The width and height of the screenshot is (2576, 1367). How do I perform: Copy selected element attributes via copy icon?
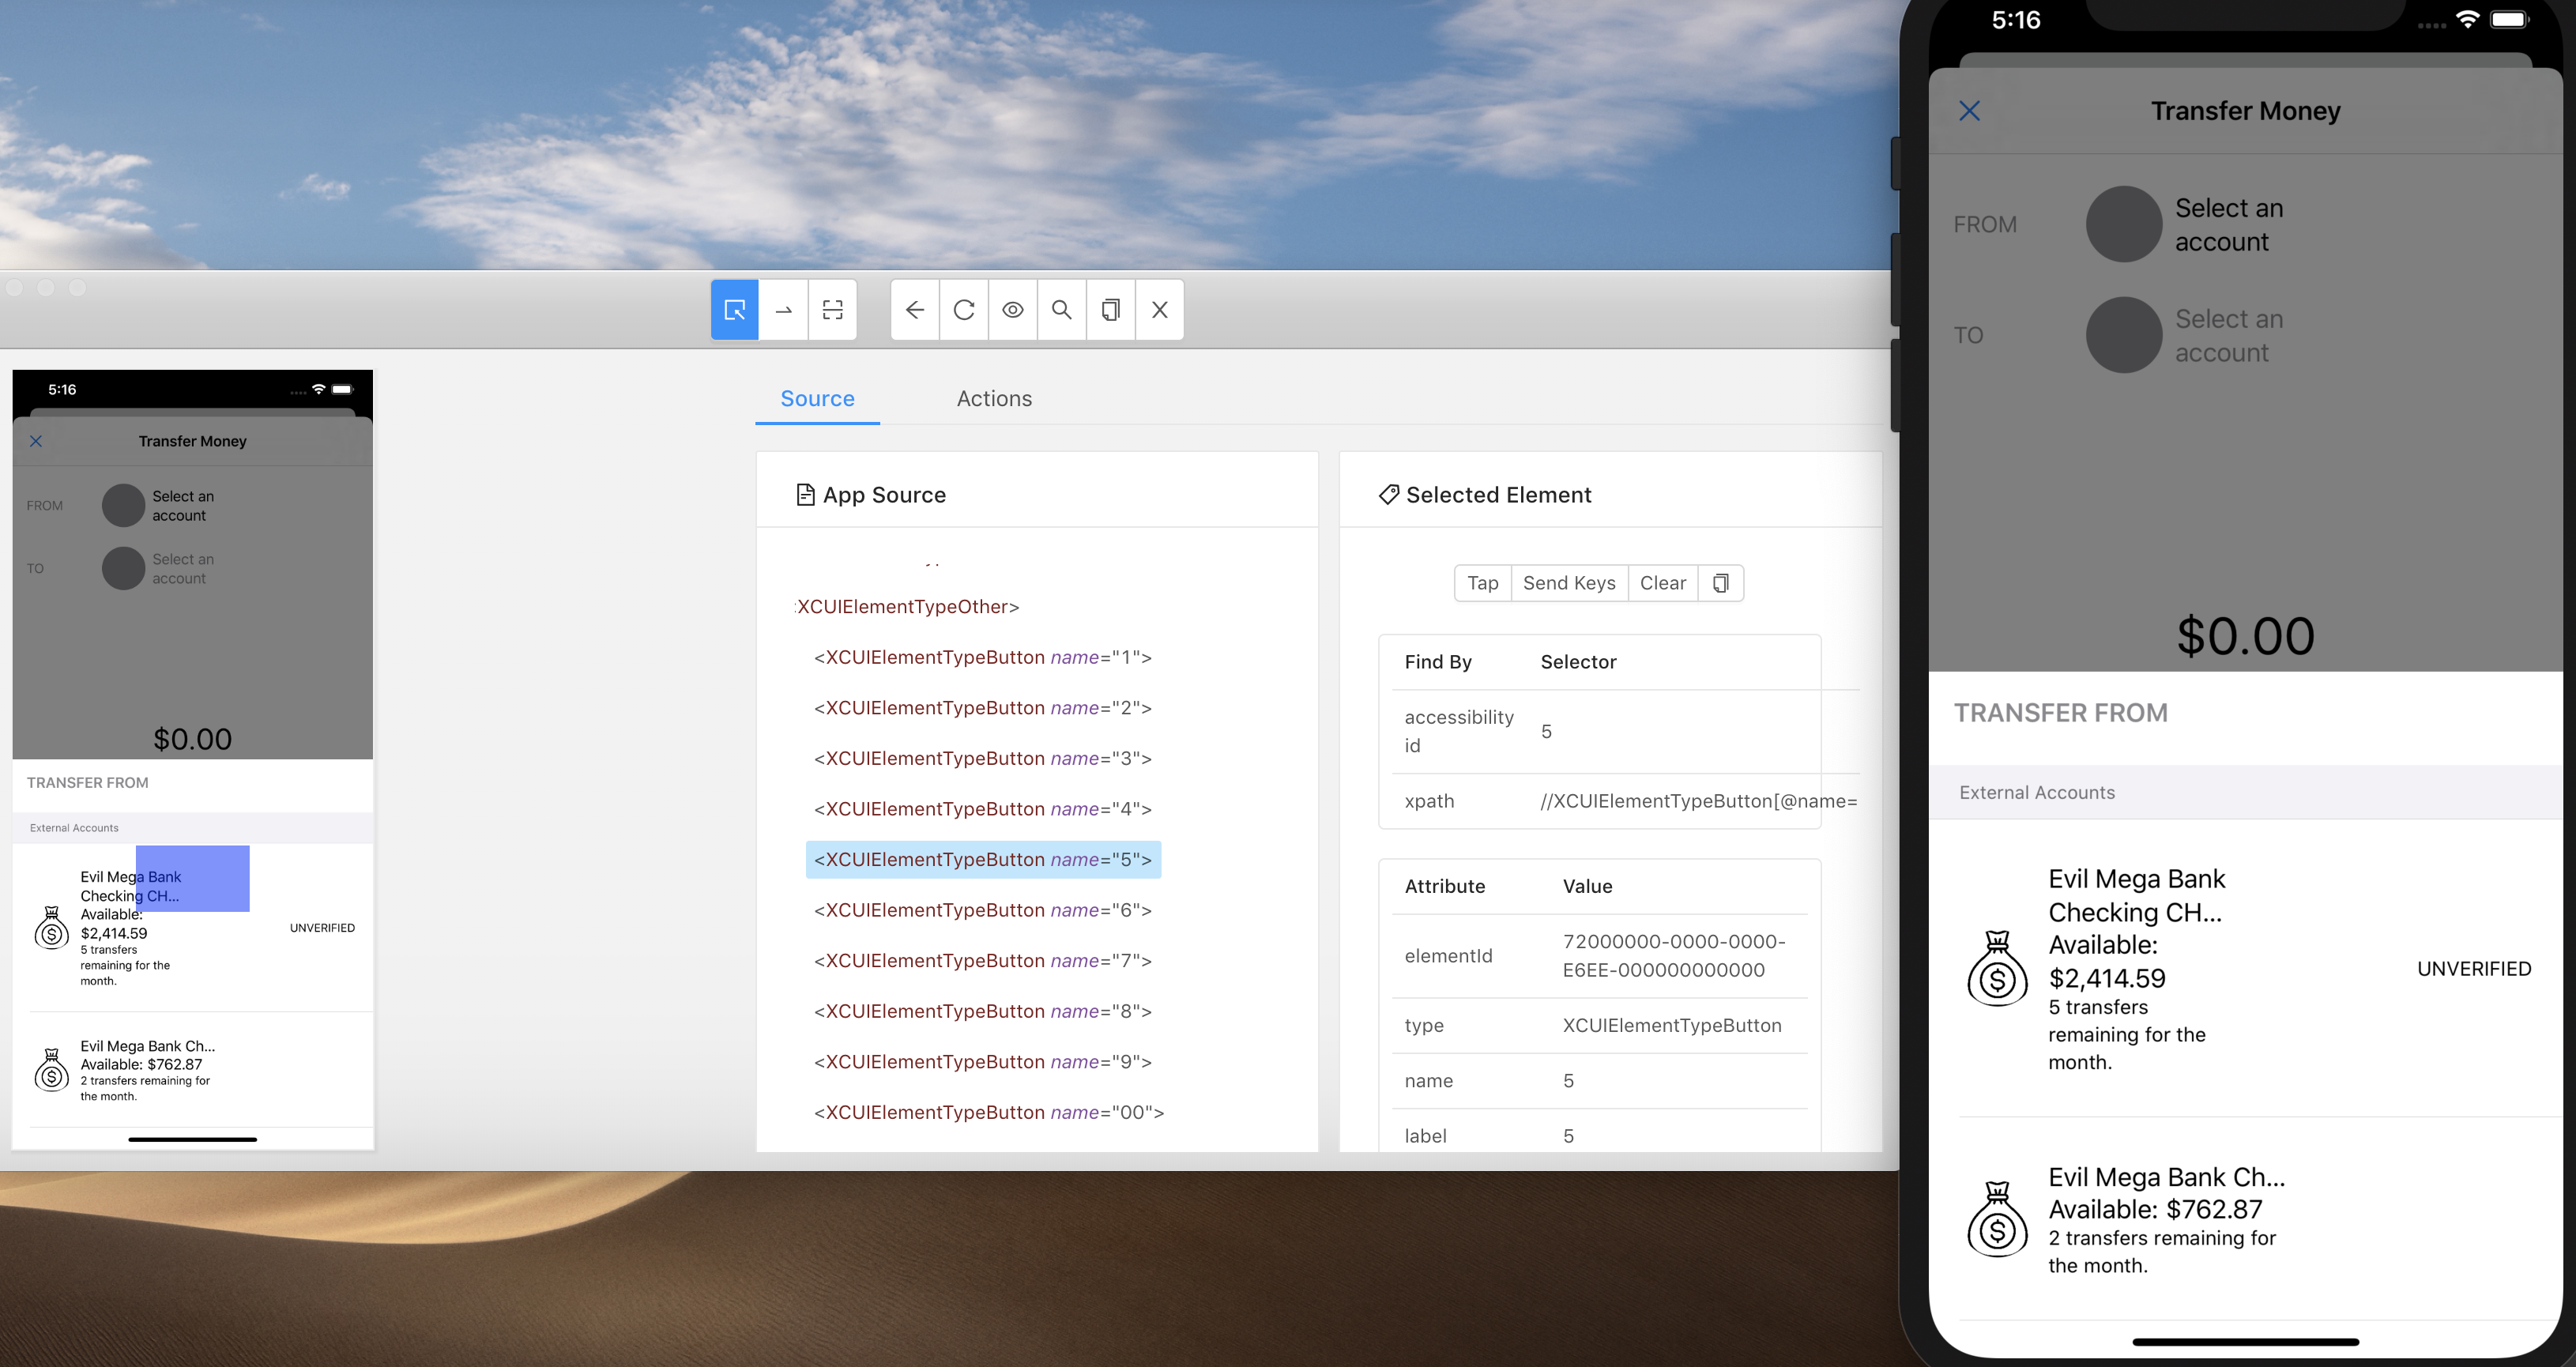point(1720,583)
